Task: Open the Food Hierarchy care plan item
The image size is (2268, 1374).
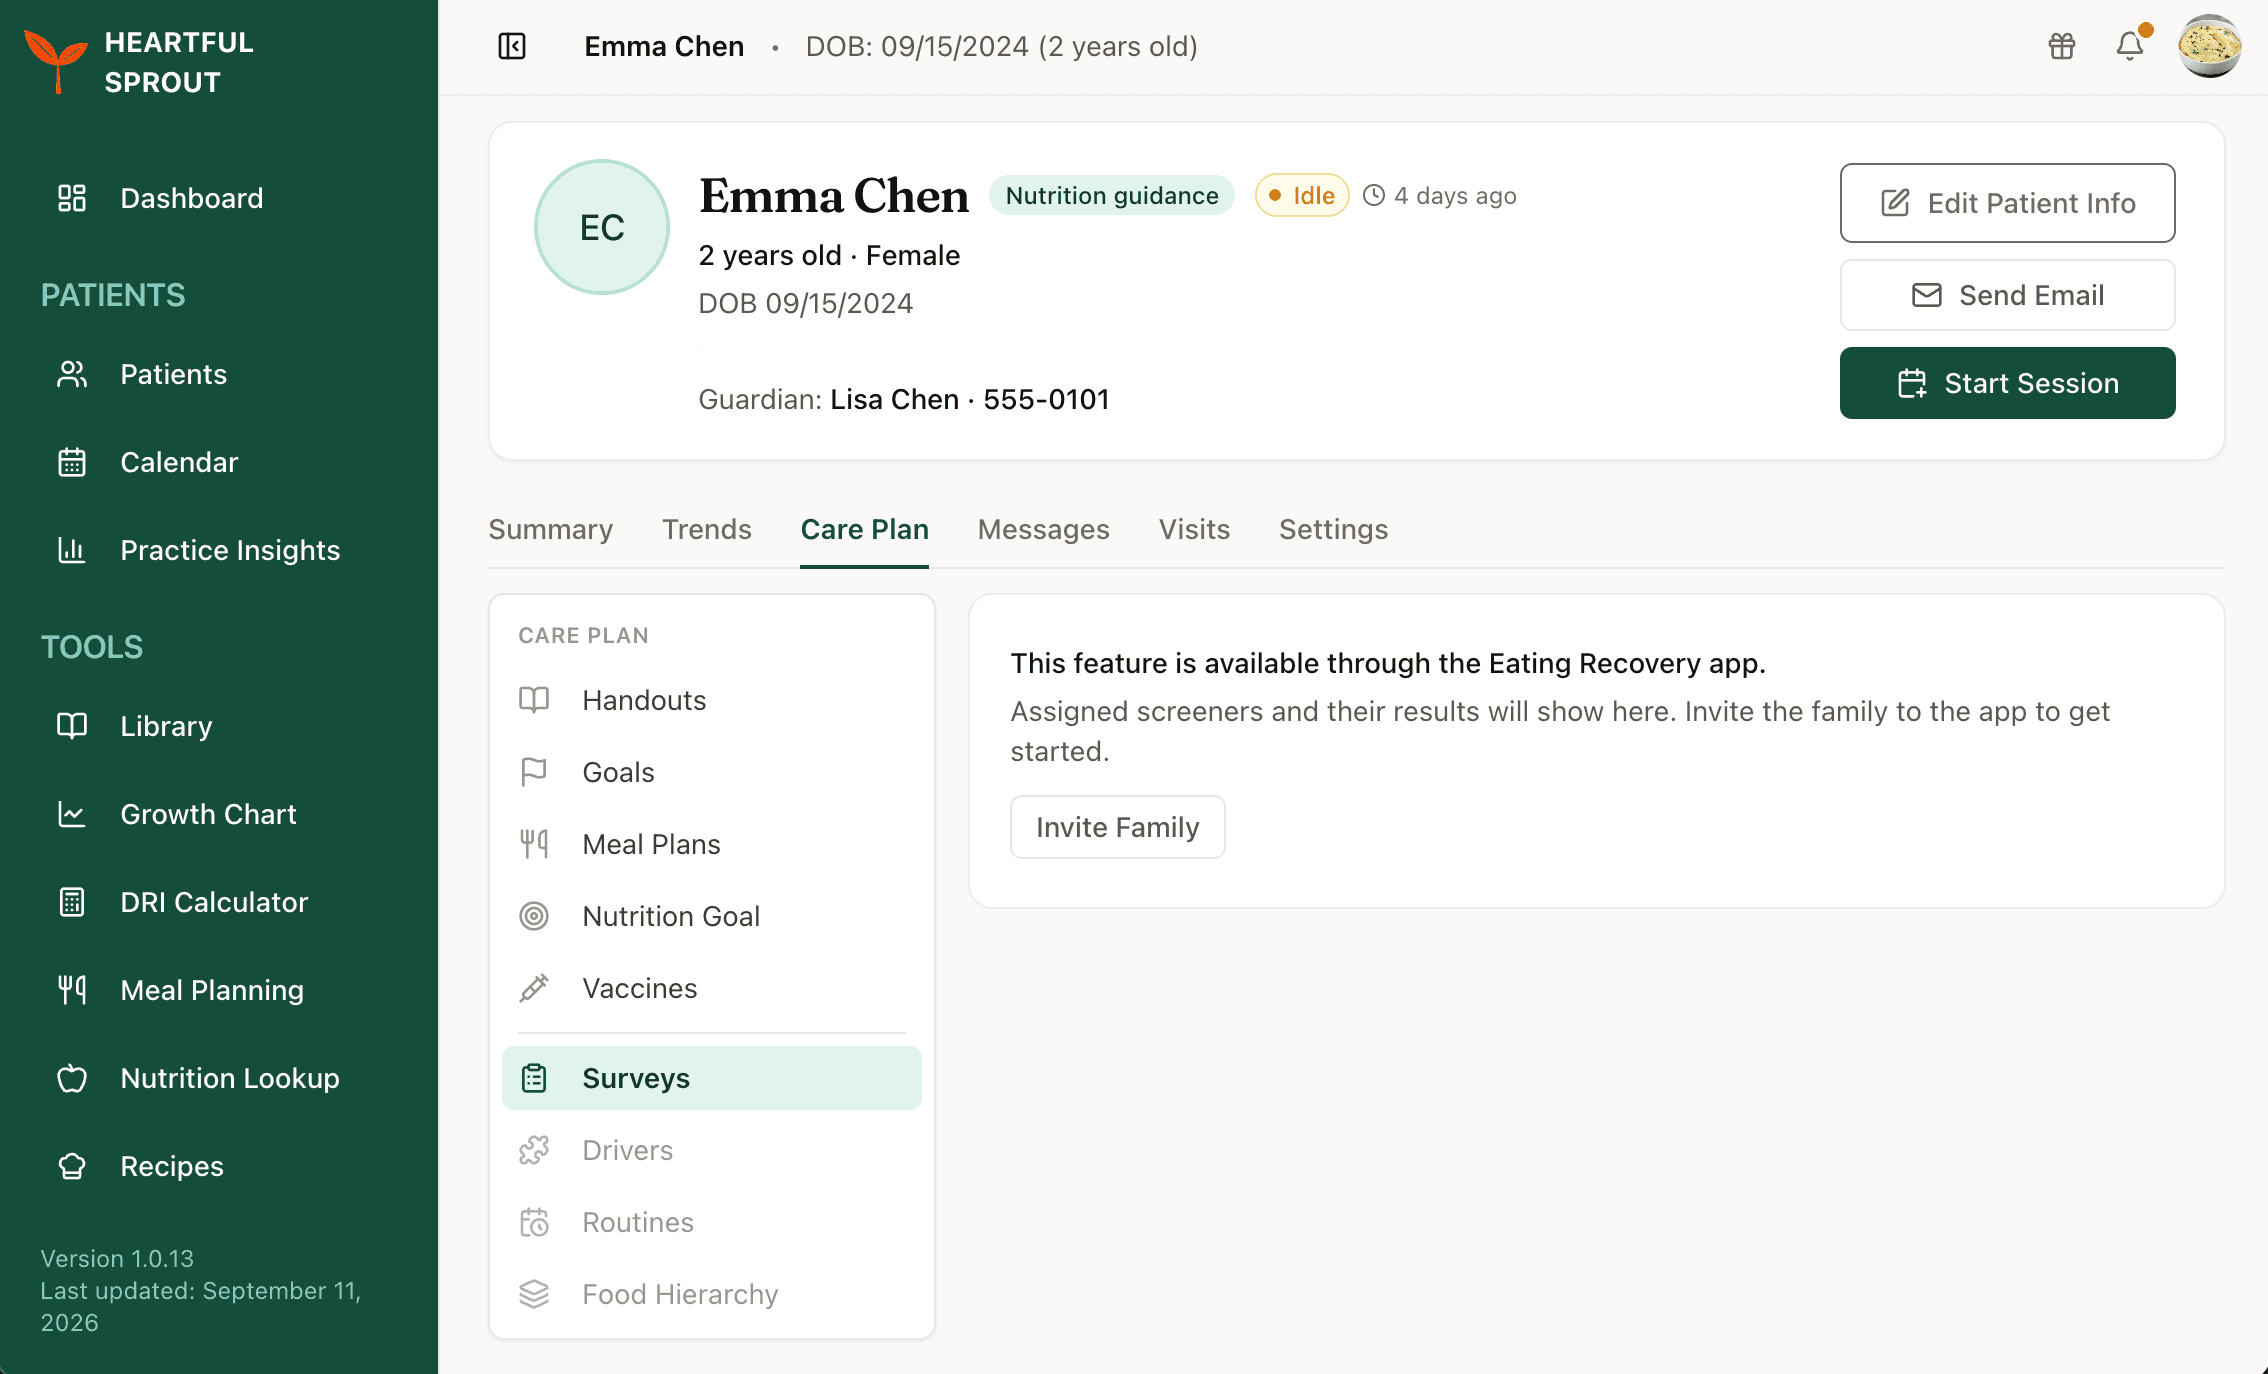Action: point(712,1294)
